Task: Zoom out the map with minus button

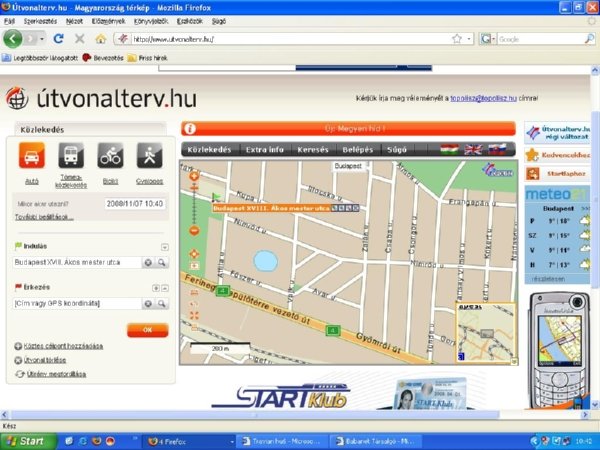Action: [x=193, y=231]
